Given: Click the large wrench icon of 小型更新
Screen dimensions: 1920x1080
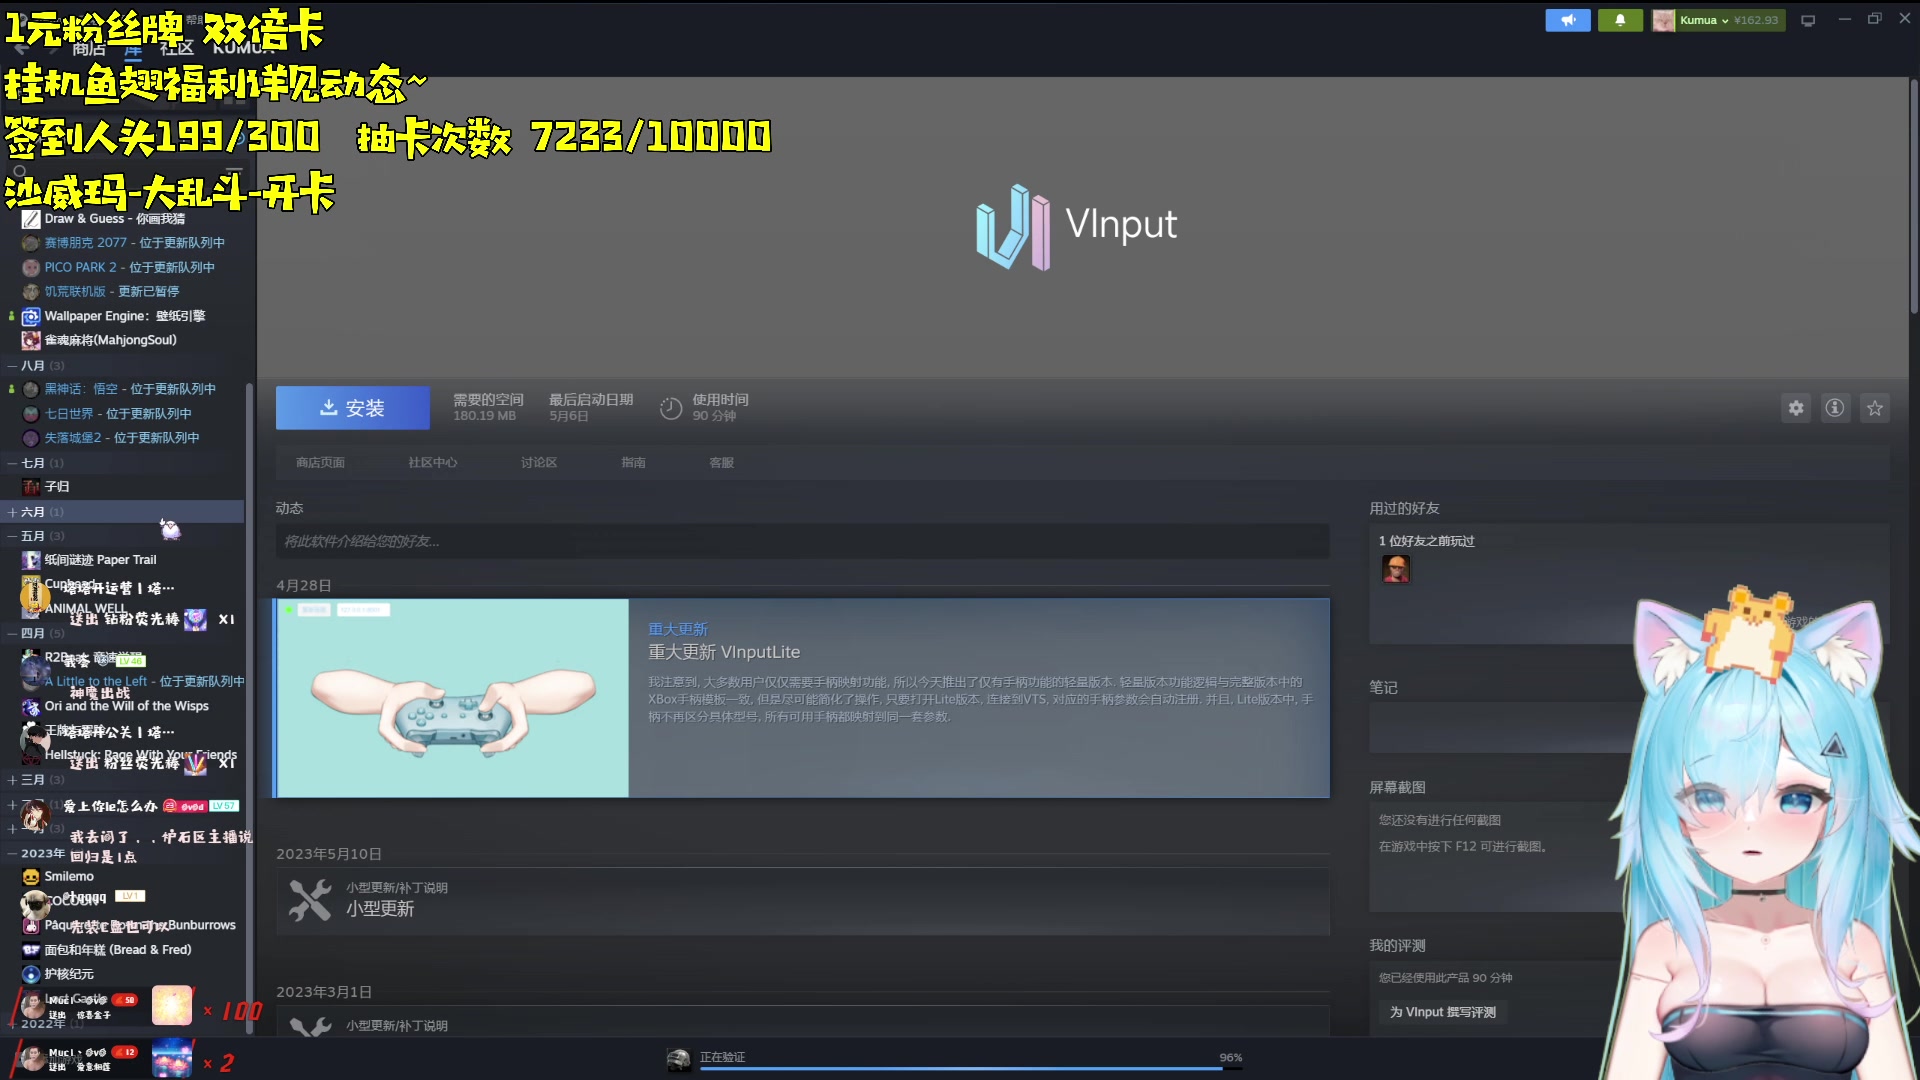Looking at the screenshot, I should (310, 900).
